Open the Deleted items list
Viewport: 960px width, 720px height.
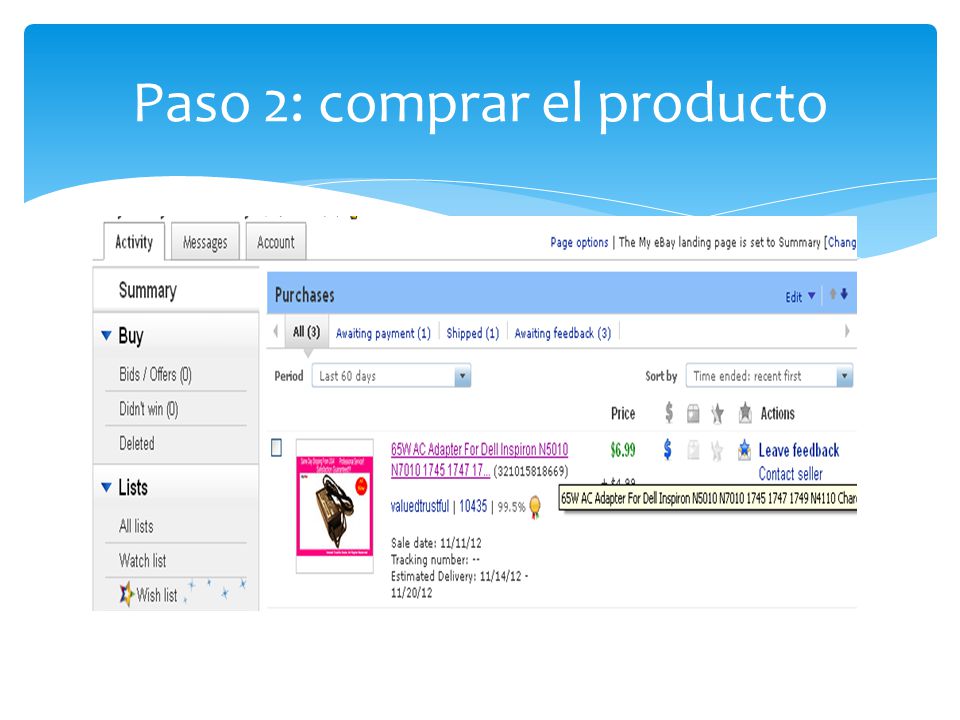(137, 443)
